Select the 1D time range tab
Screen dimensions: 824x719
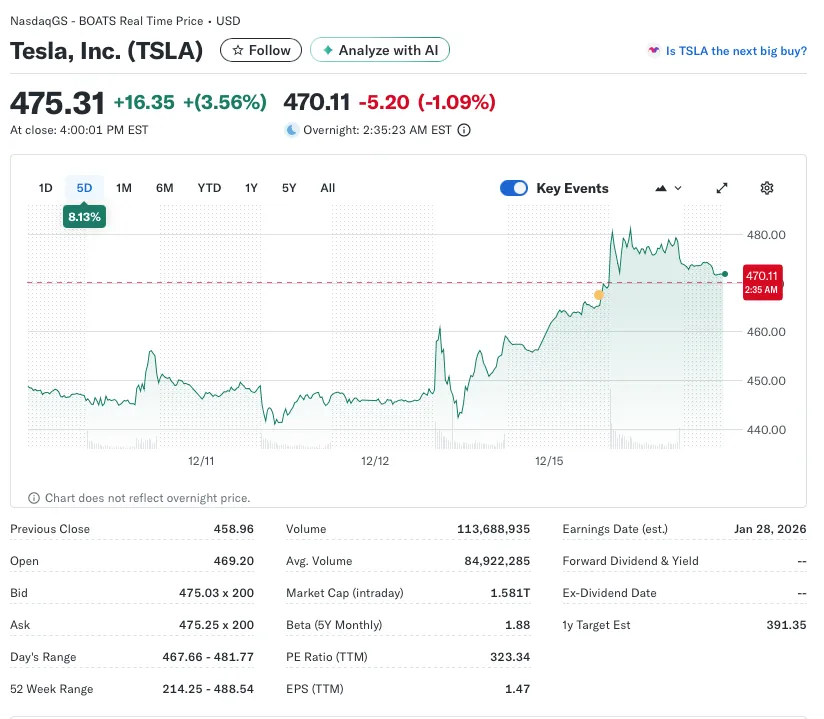[x=45, y=188]
